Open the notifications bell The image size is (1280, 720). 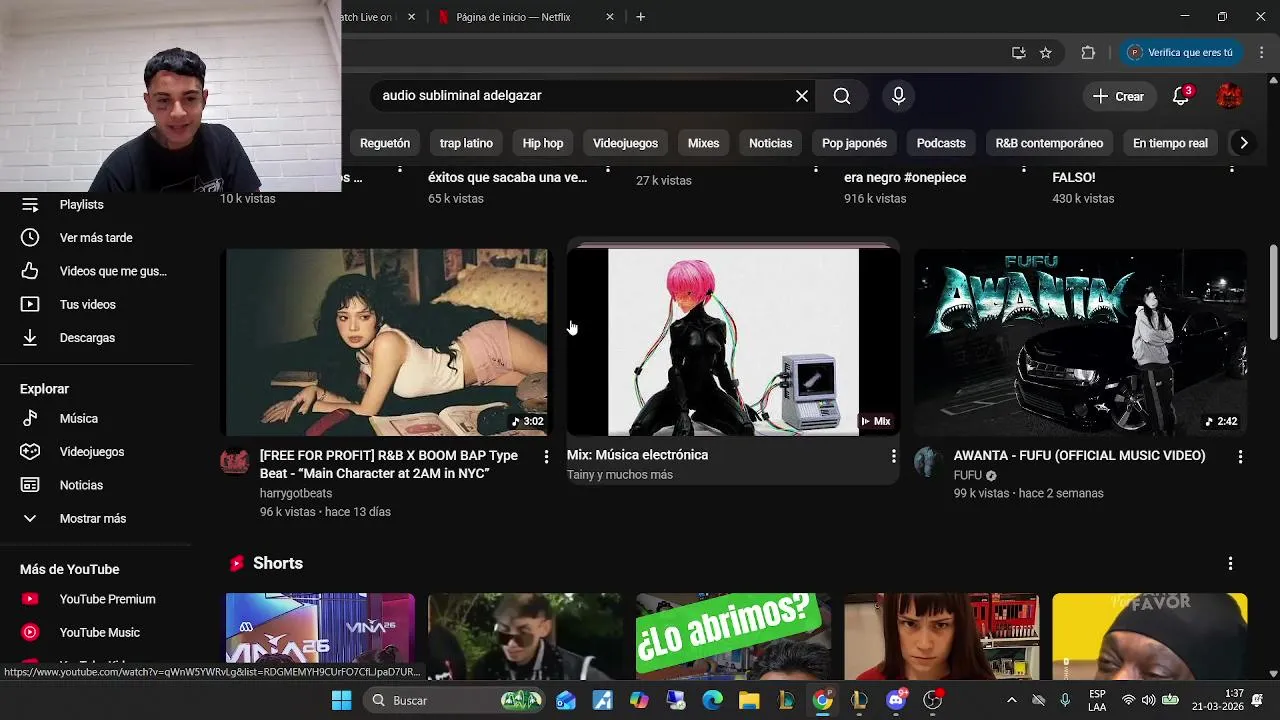tap(1181, 96)
